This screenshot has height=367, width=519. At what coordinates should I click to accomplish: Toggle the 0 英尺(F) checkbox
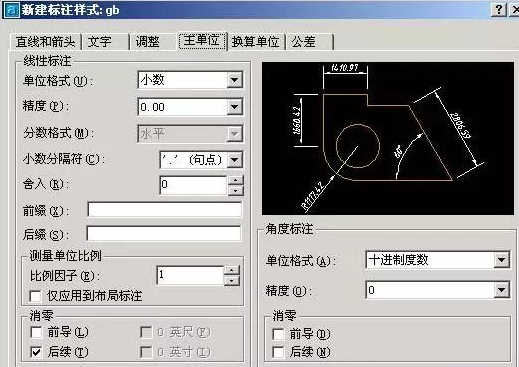pos(146,332)
